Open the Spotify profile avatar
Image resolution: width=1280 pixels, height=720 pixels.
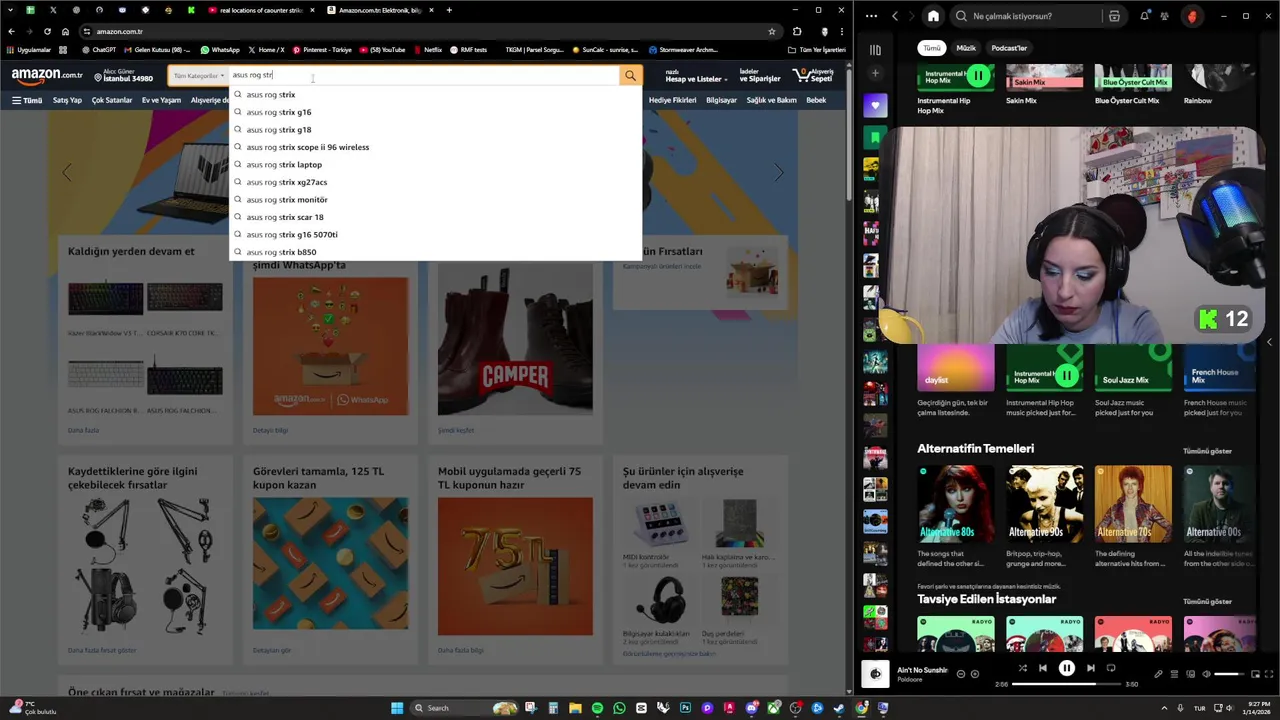(x=1191, y=16)
